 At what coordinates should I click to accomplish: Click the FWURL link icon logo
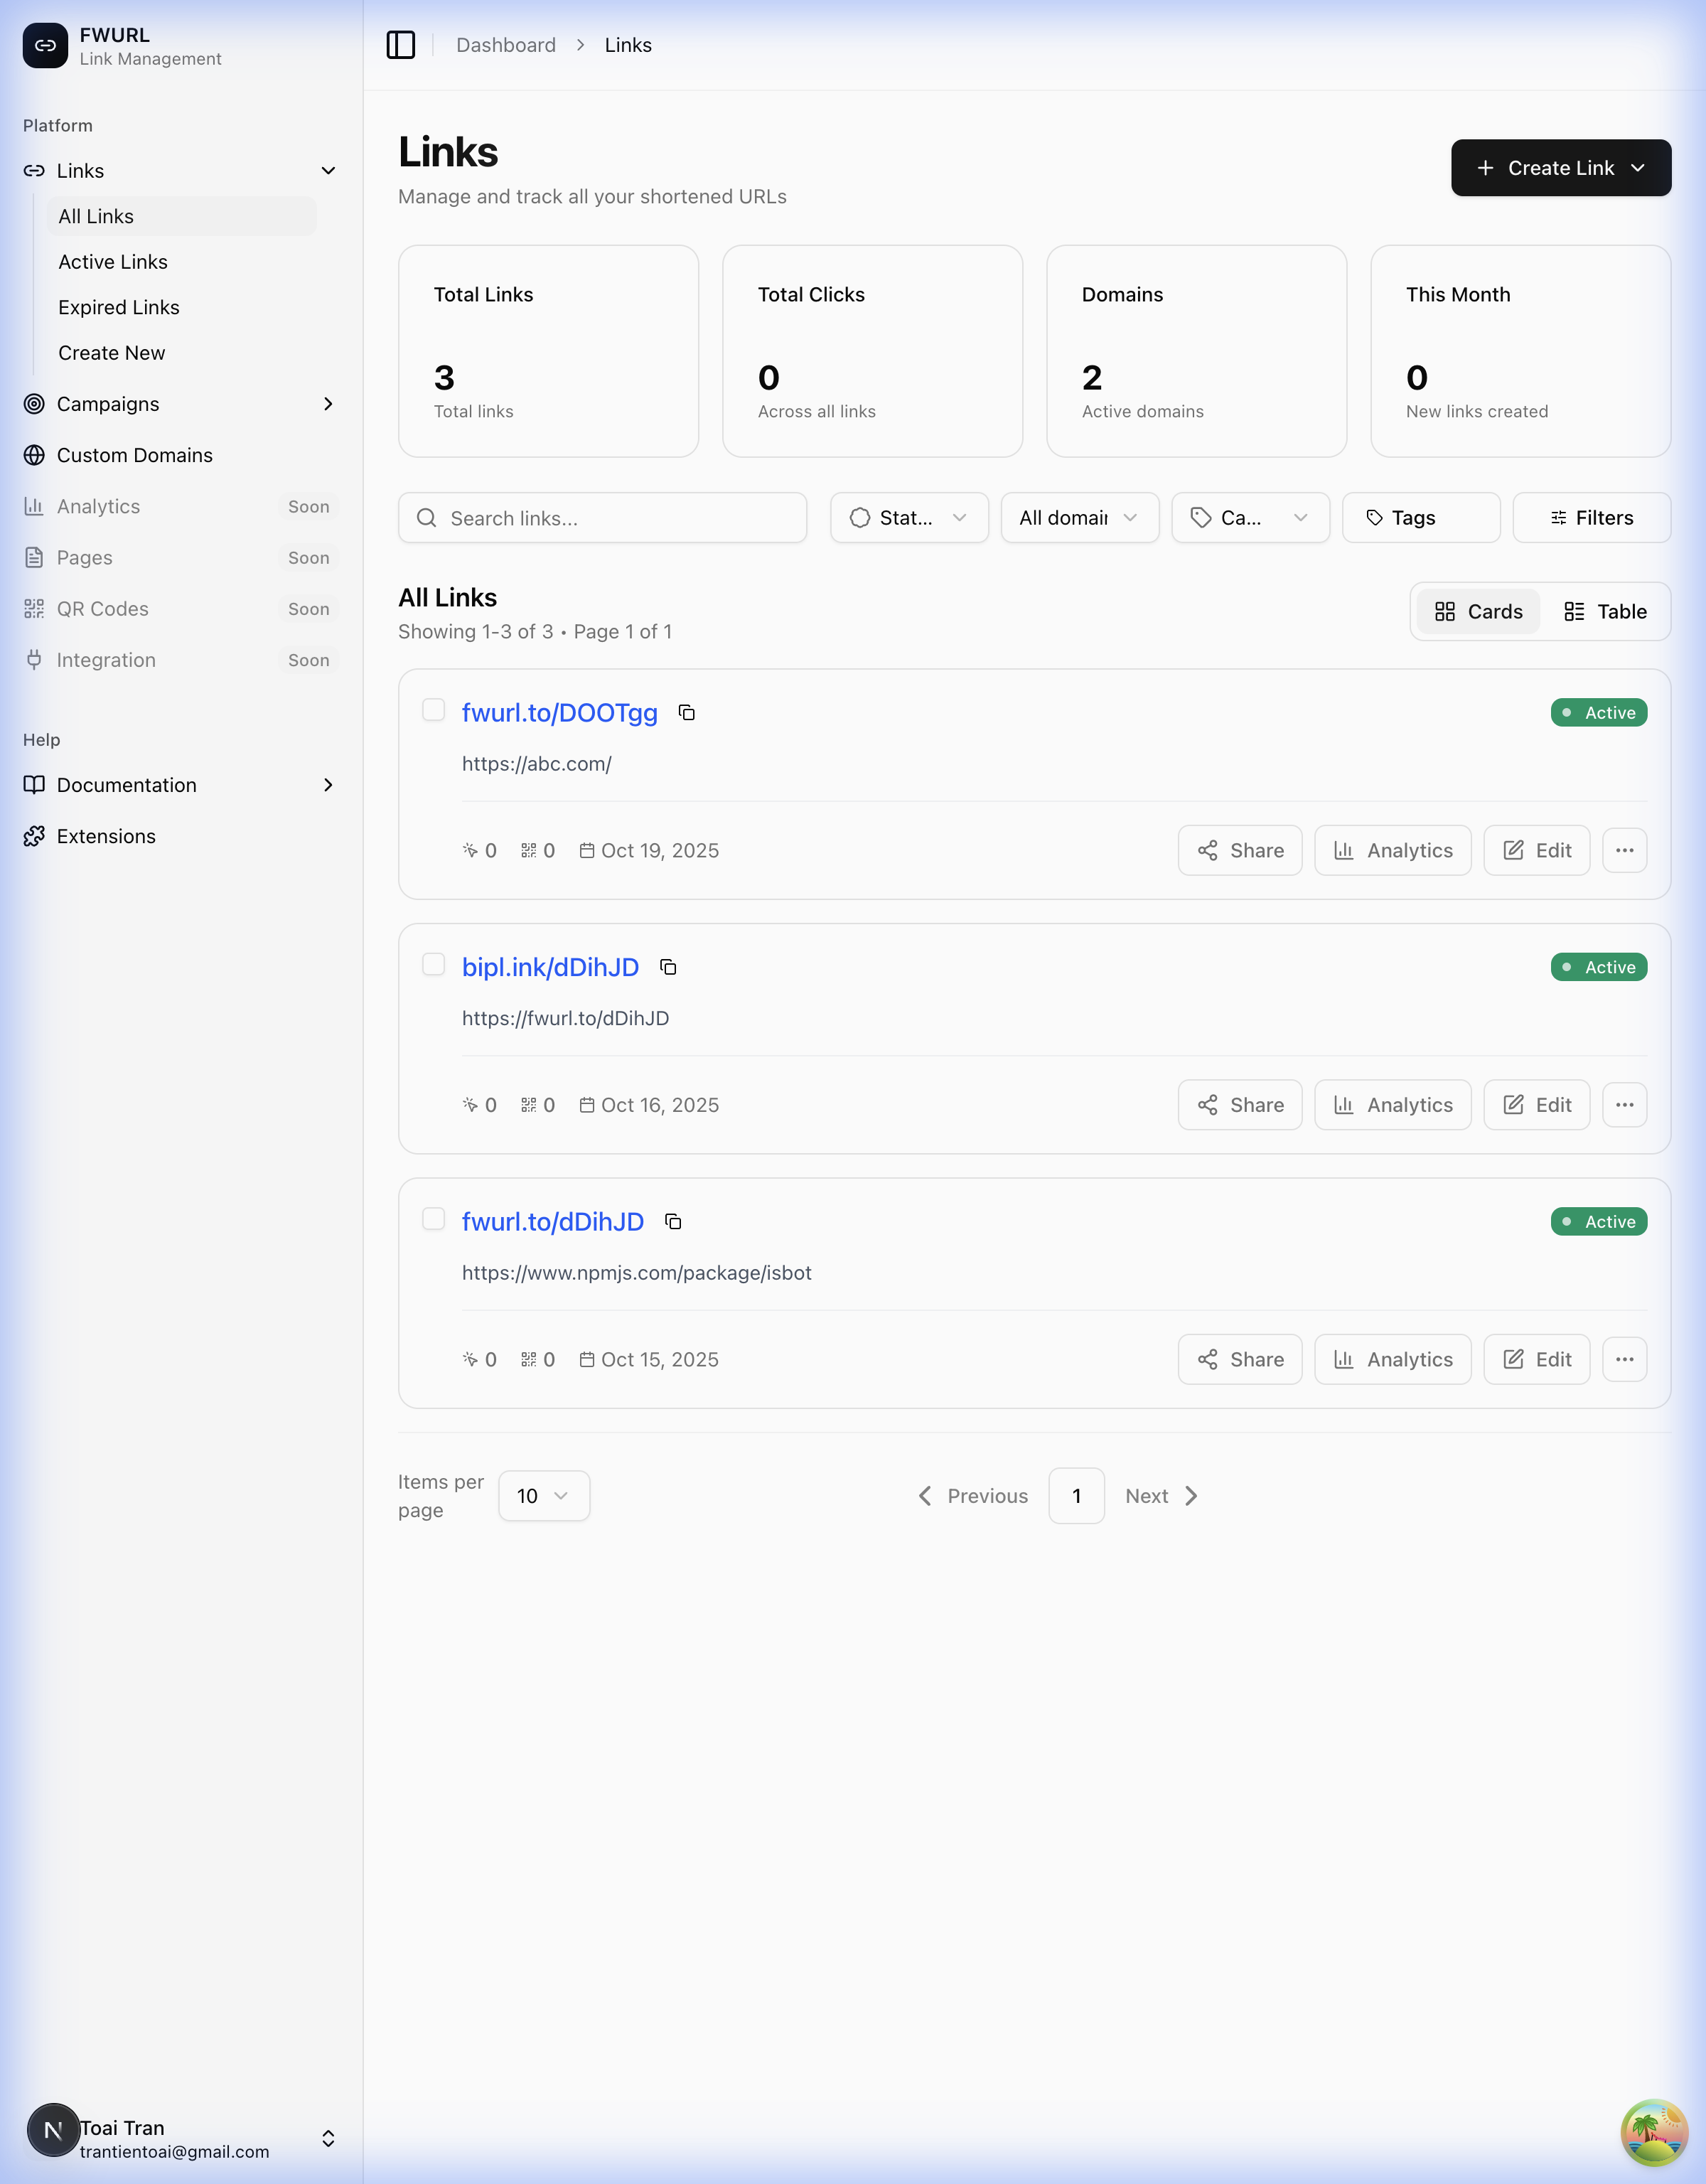click(x=44, y=45)
